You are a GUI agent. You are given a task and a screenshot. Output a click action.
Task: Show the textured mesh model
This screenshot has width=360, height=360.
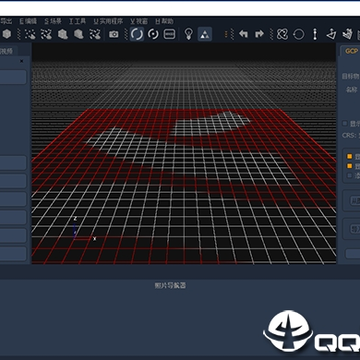[x=79, y=34]
